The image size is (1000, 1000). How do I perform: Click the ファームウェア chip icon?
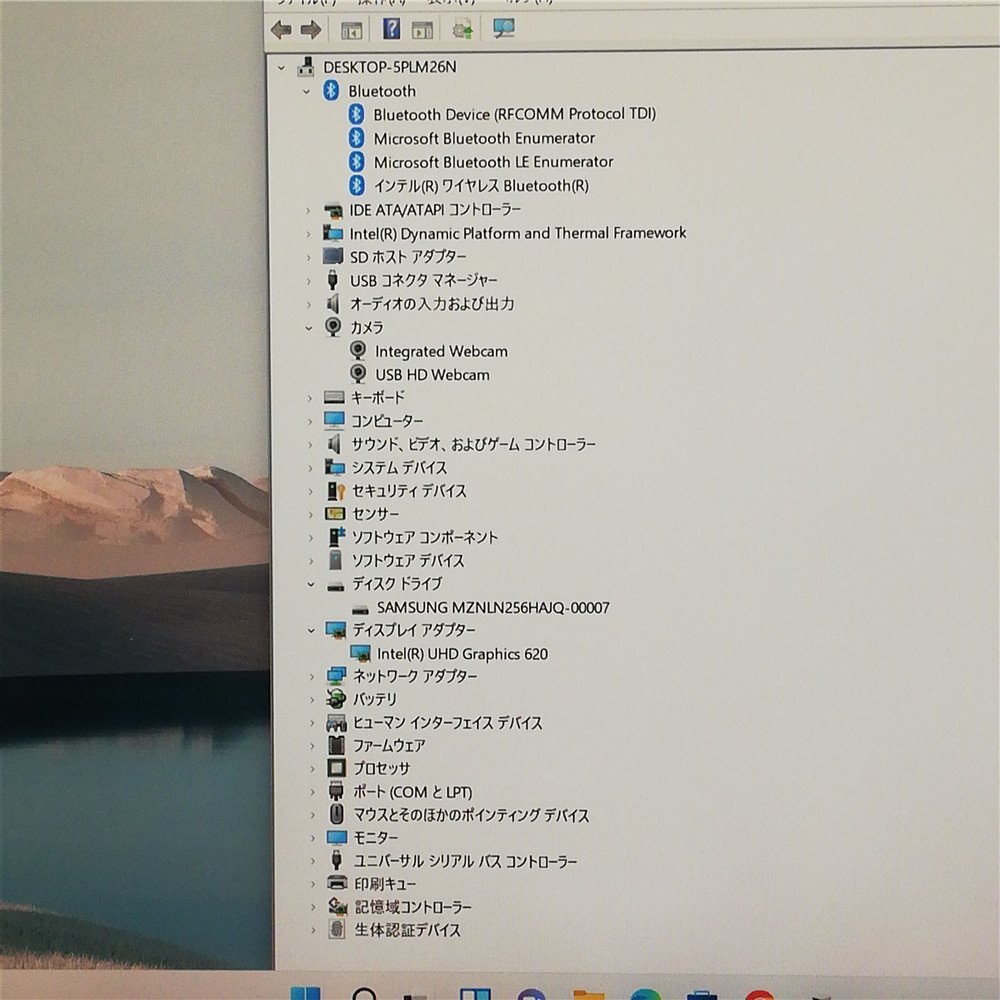point(336,746)
